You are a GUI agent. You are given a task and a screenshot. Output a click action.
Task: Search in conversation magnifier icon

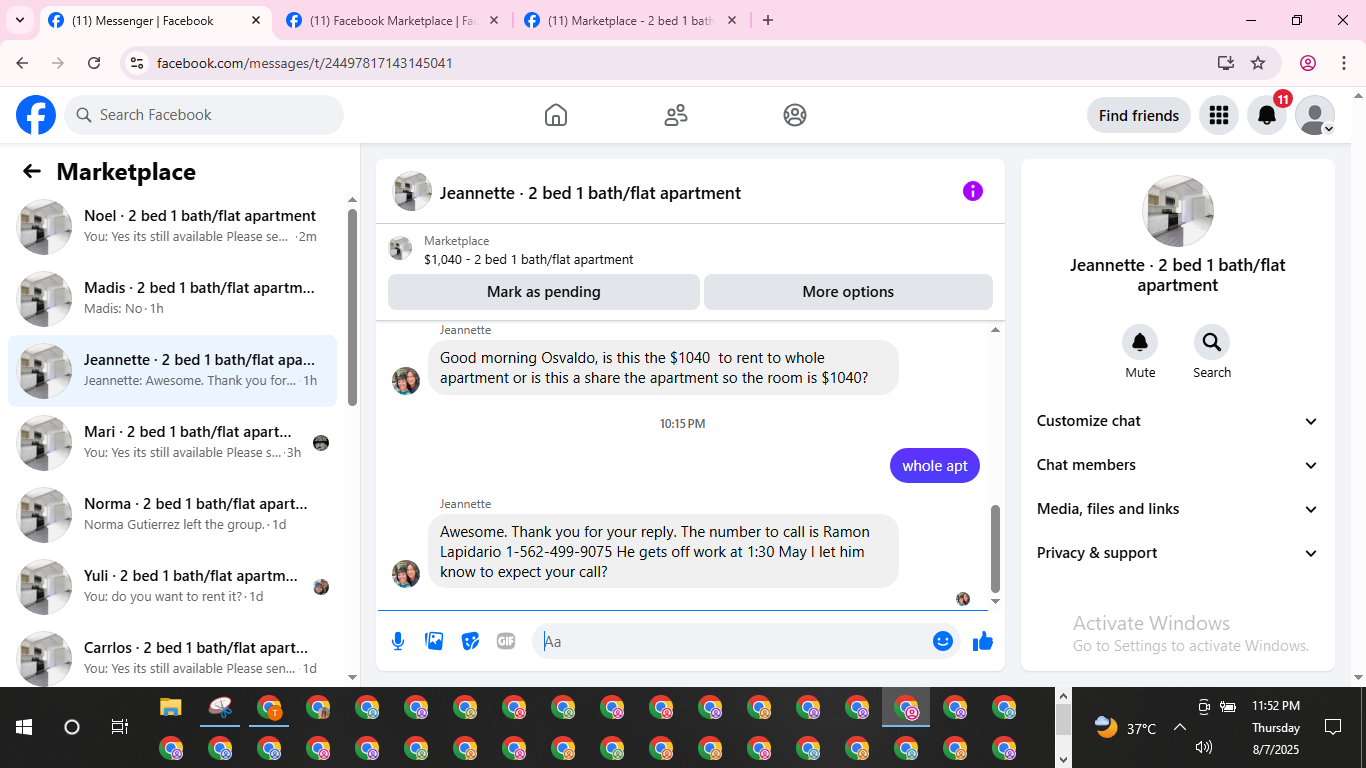coord(1212,342)
